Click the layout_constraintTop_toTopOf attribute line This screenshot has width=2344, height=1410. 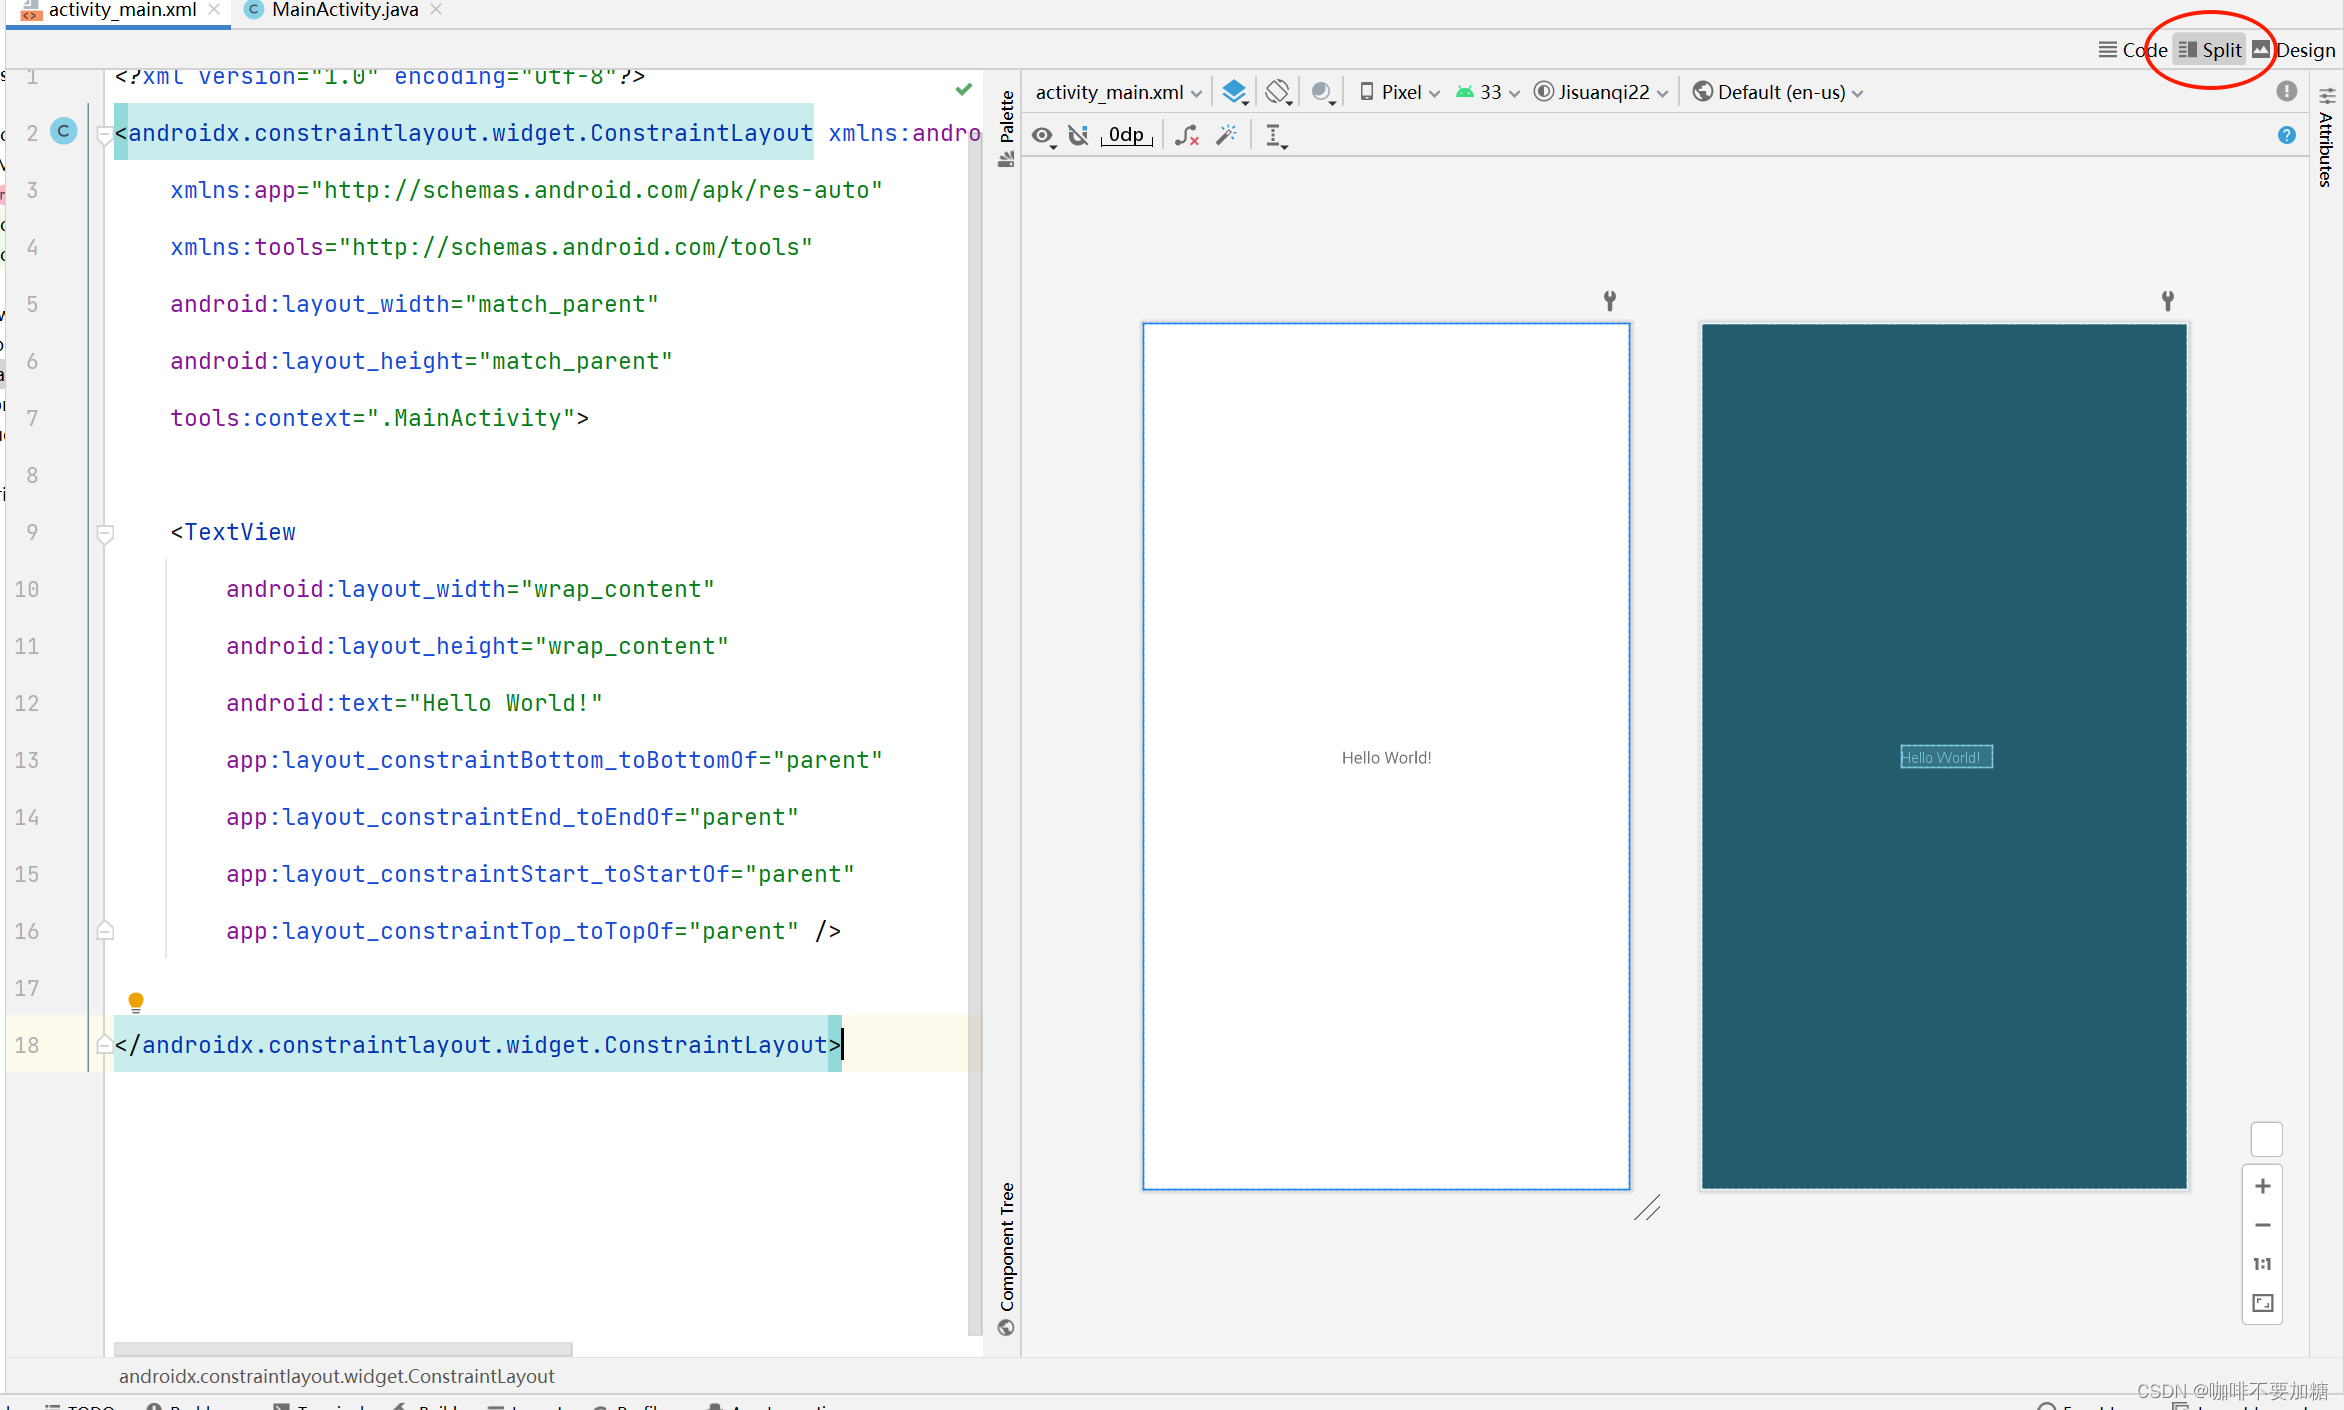click(x=533, y=931)
